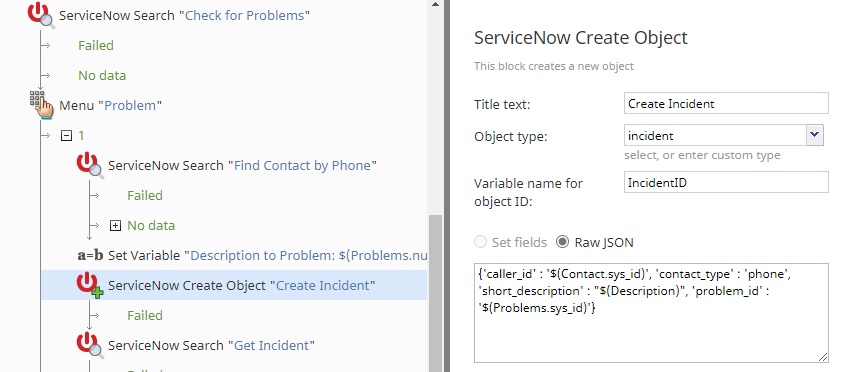Image resolution: width=842 pixels, height=372 pixels.
Task: Click the Title text input field
Action: [x=726, y=104]
